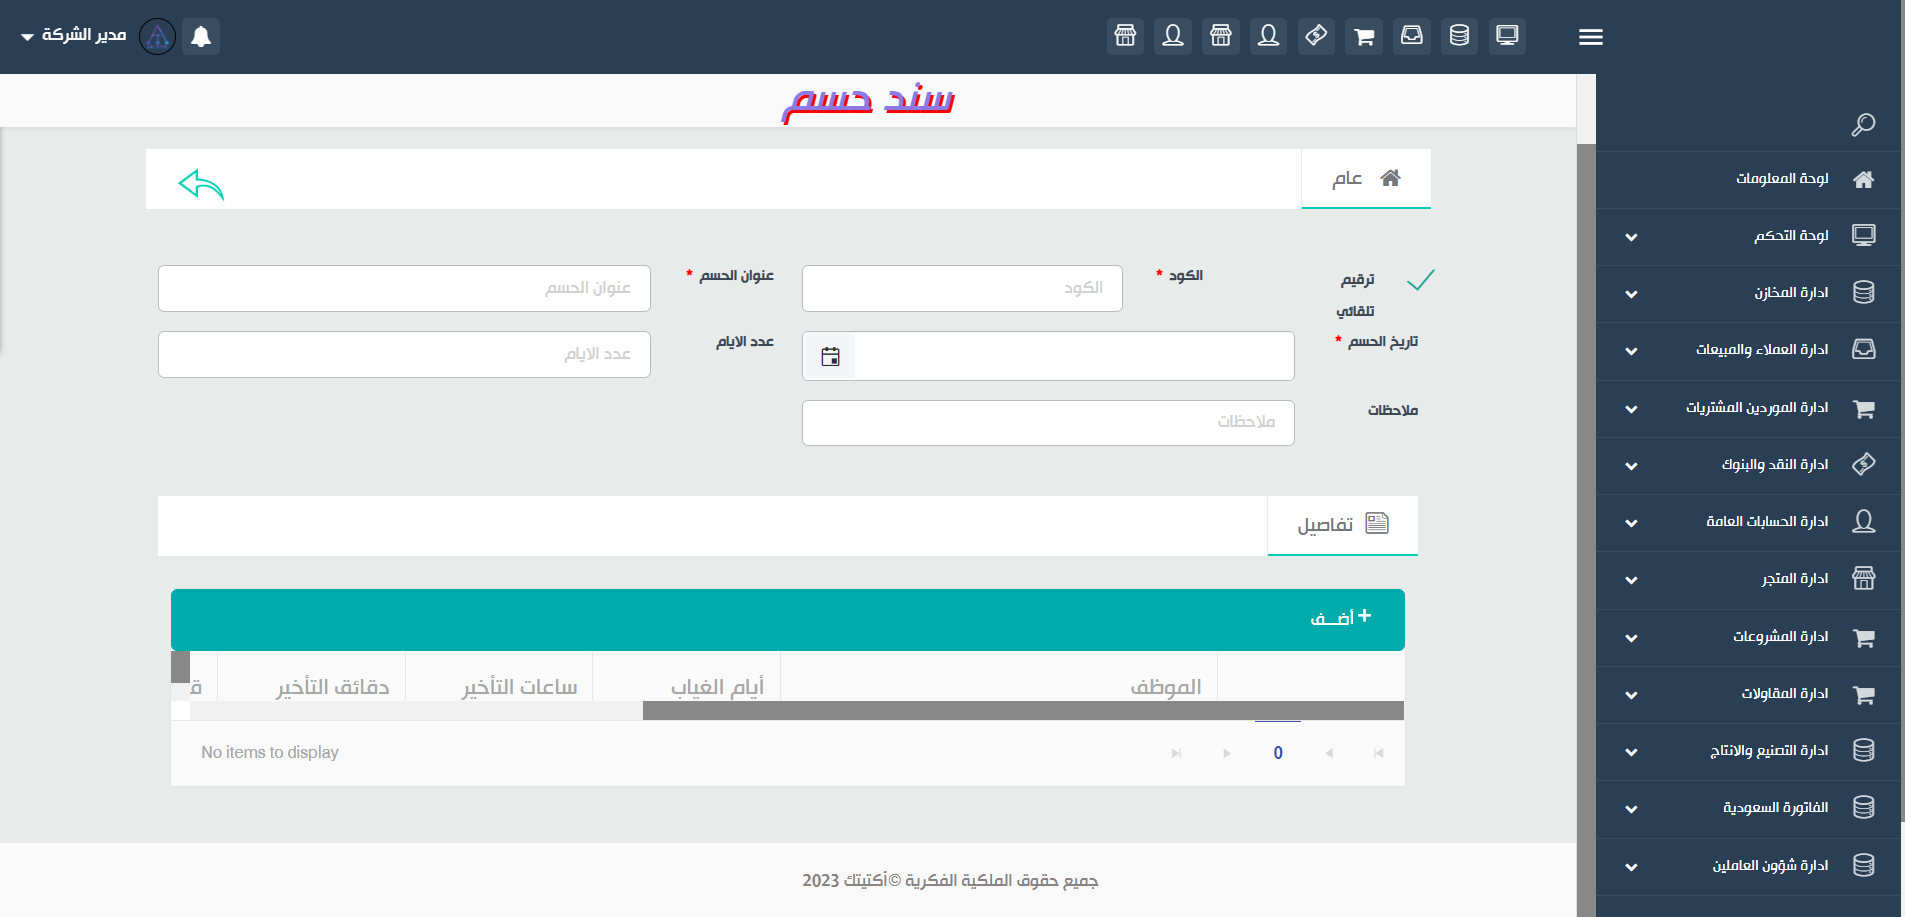Viewport: 1905px width, 917px height.
Task: Click the cart icon beside ادارة المقاولات
Action: tap(1863, 694)
